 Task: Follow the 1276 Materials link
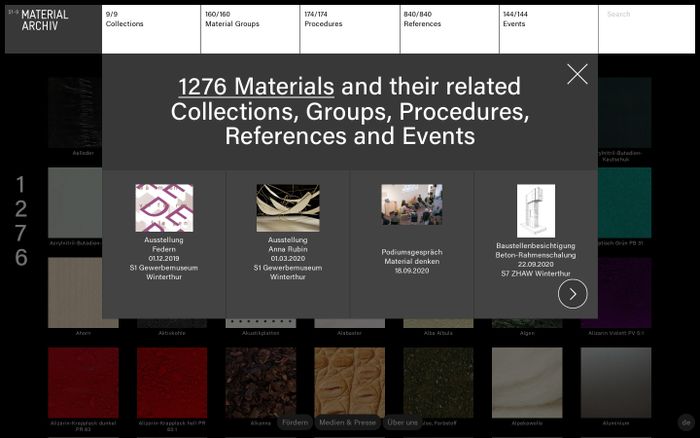[256, 86]
